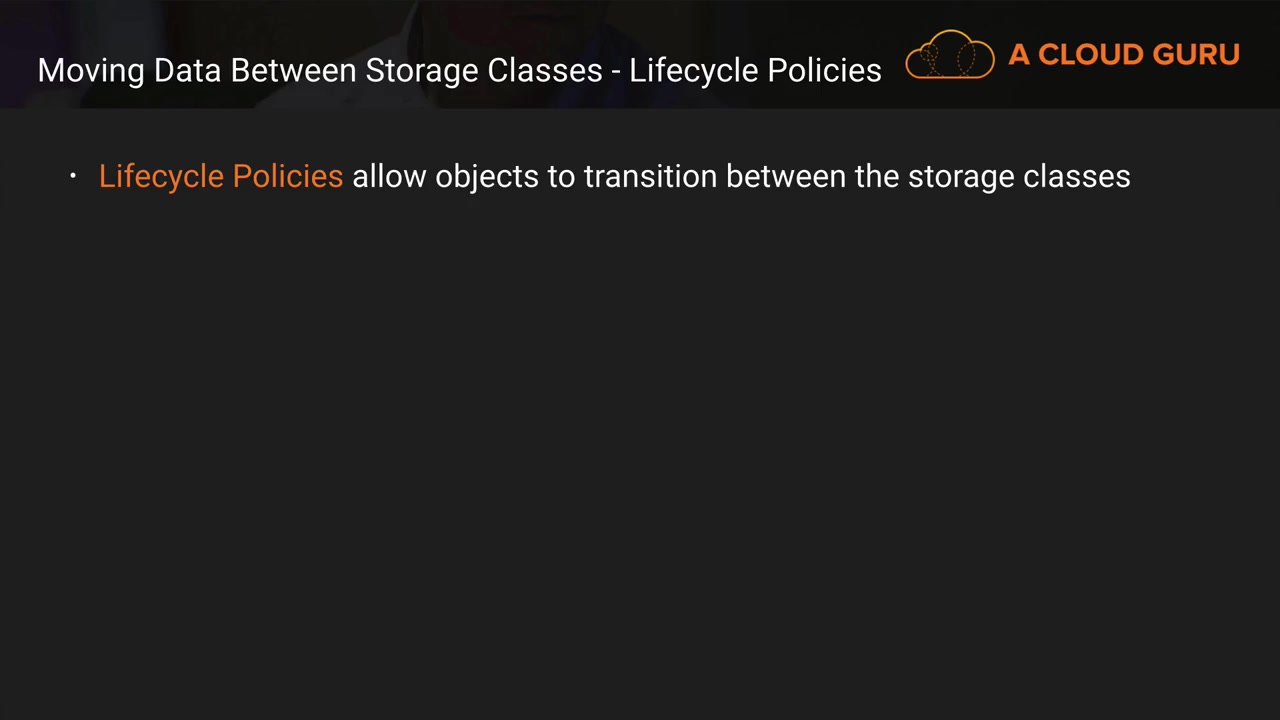Viewport: 1280px width, 720px height.
Task: Click lowercase "between" in the bullet sentence
Action: (786, 177)
